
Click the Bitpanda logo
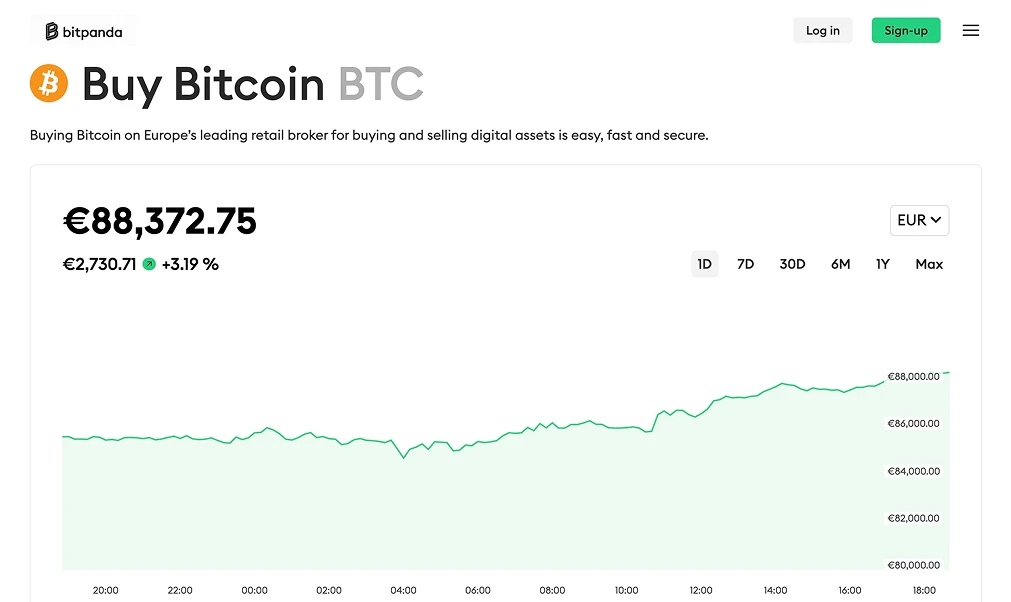(84, 31)
